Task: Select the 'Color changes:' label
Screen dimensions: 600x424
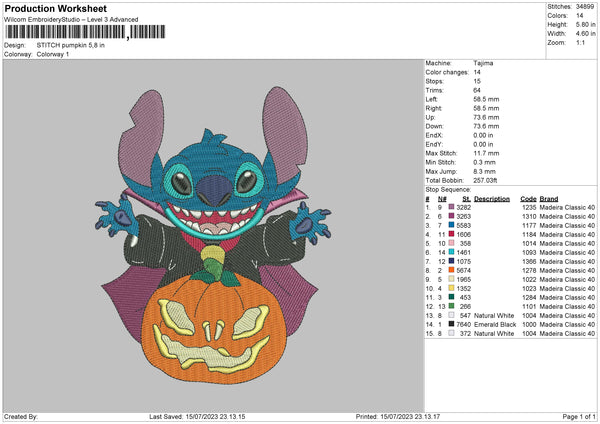Action: click(x=447, y=72)
